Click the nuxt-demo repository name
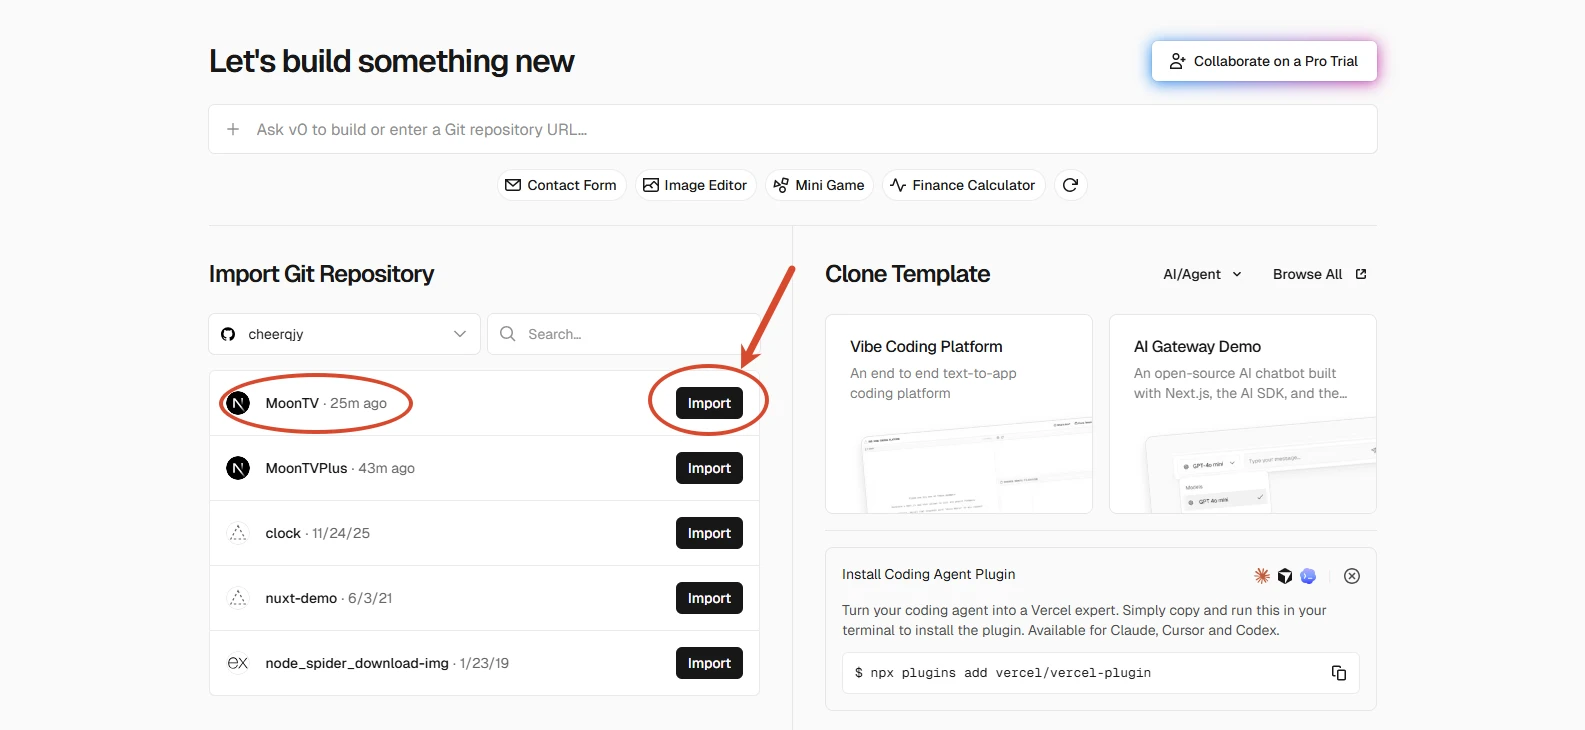Viewport: 1585px width, 730px height. 301,598
